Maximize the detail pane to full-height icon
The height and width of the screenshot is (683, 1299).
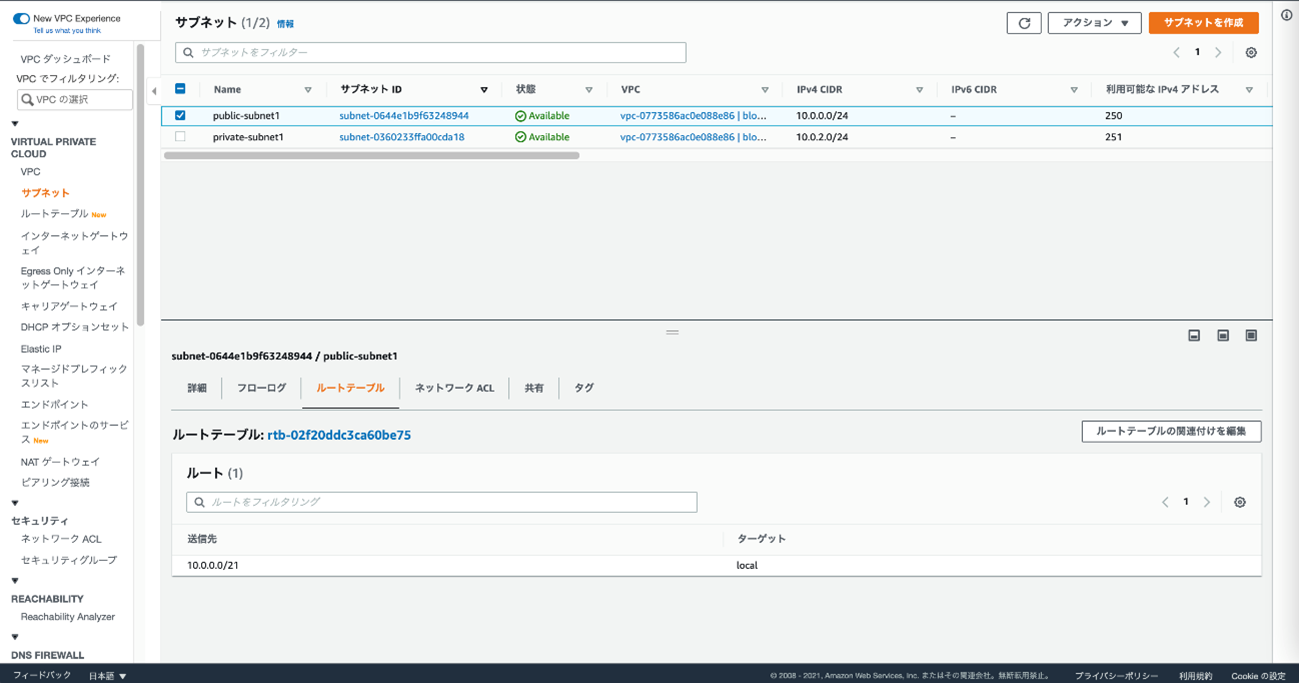click(x=1251, y=336)
